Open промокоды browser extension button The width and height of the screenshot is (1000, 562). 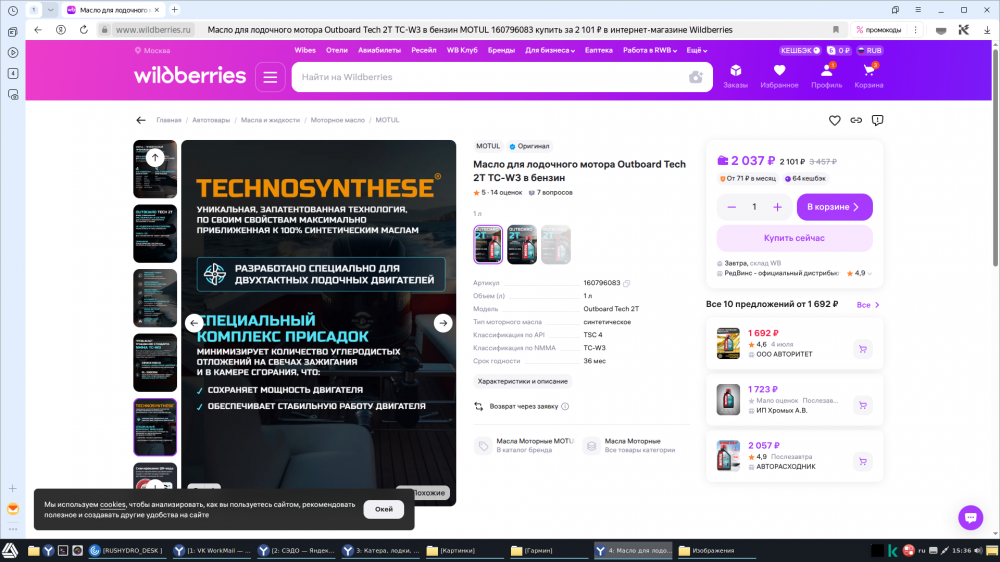point(879,30)
